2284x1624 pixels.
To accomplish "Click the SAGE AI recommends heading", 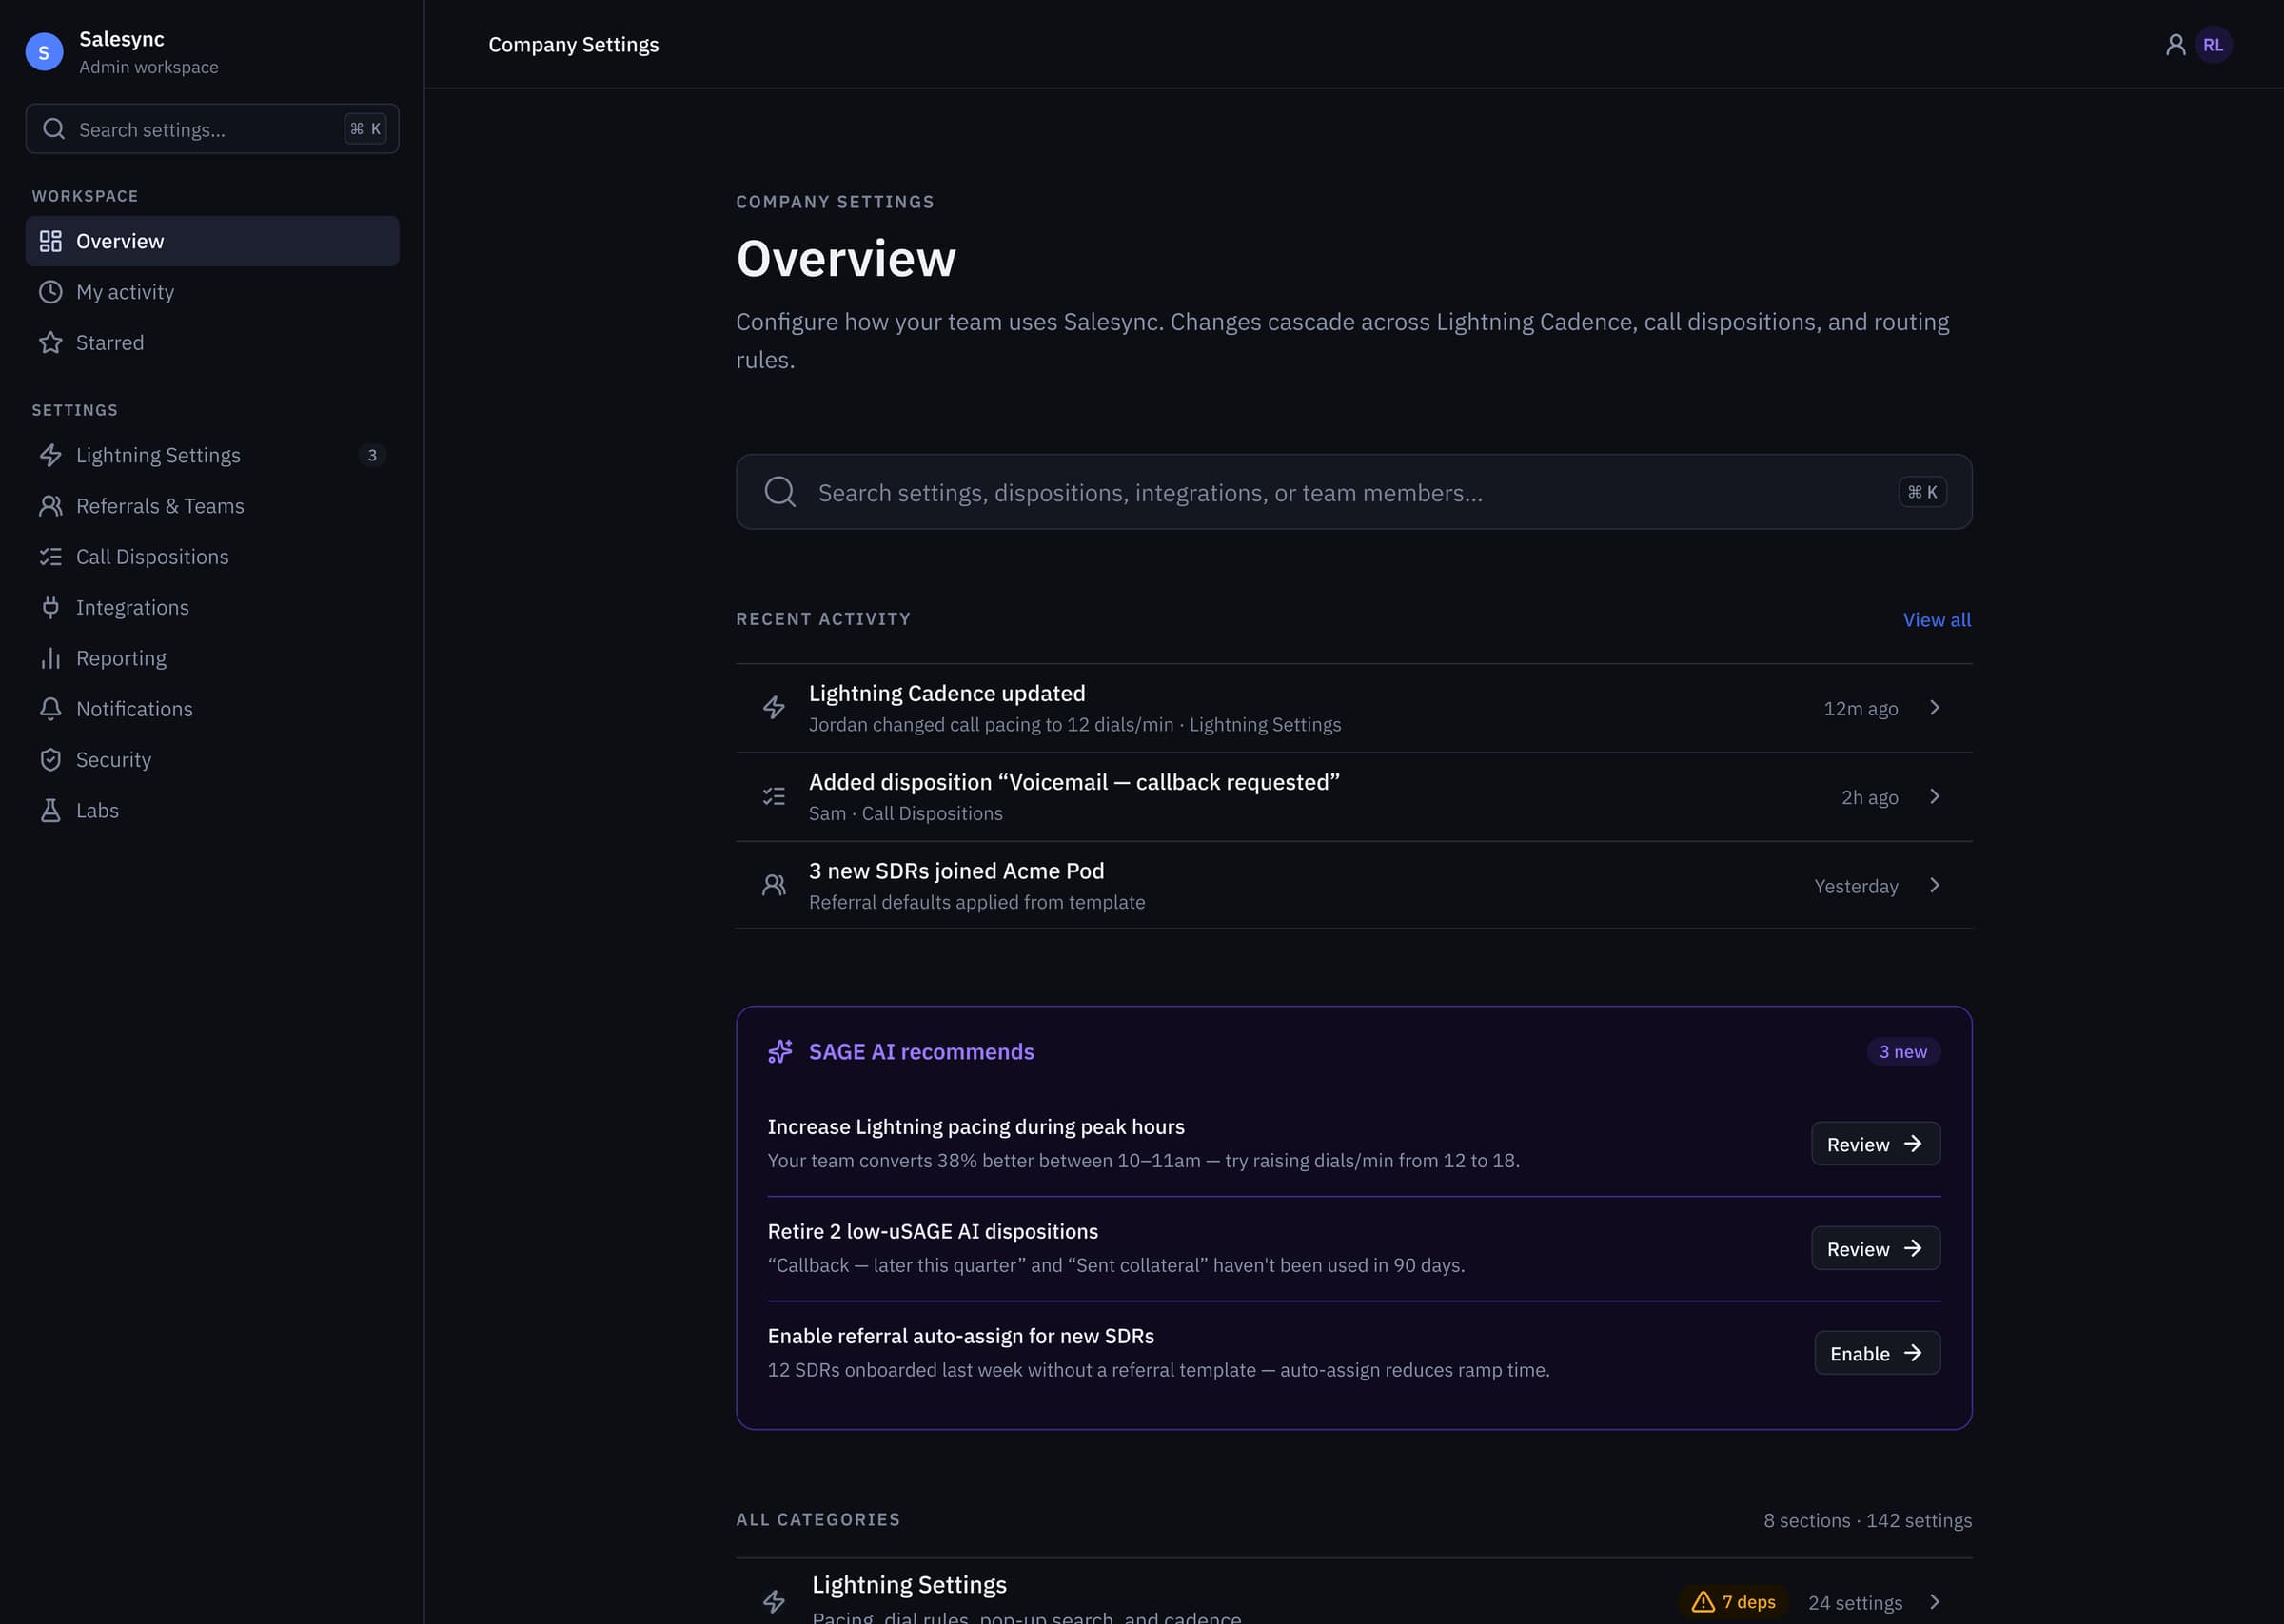I will tap(921, 1052).
